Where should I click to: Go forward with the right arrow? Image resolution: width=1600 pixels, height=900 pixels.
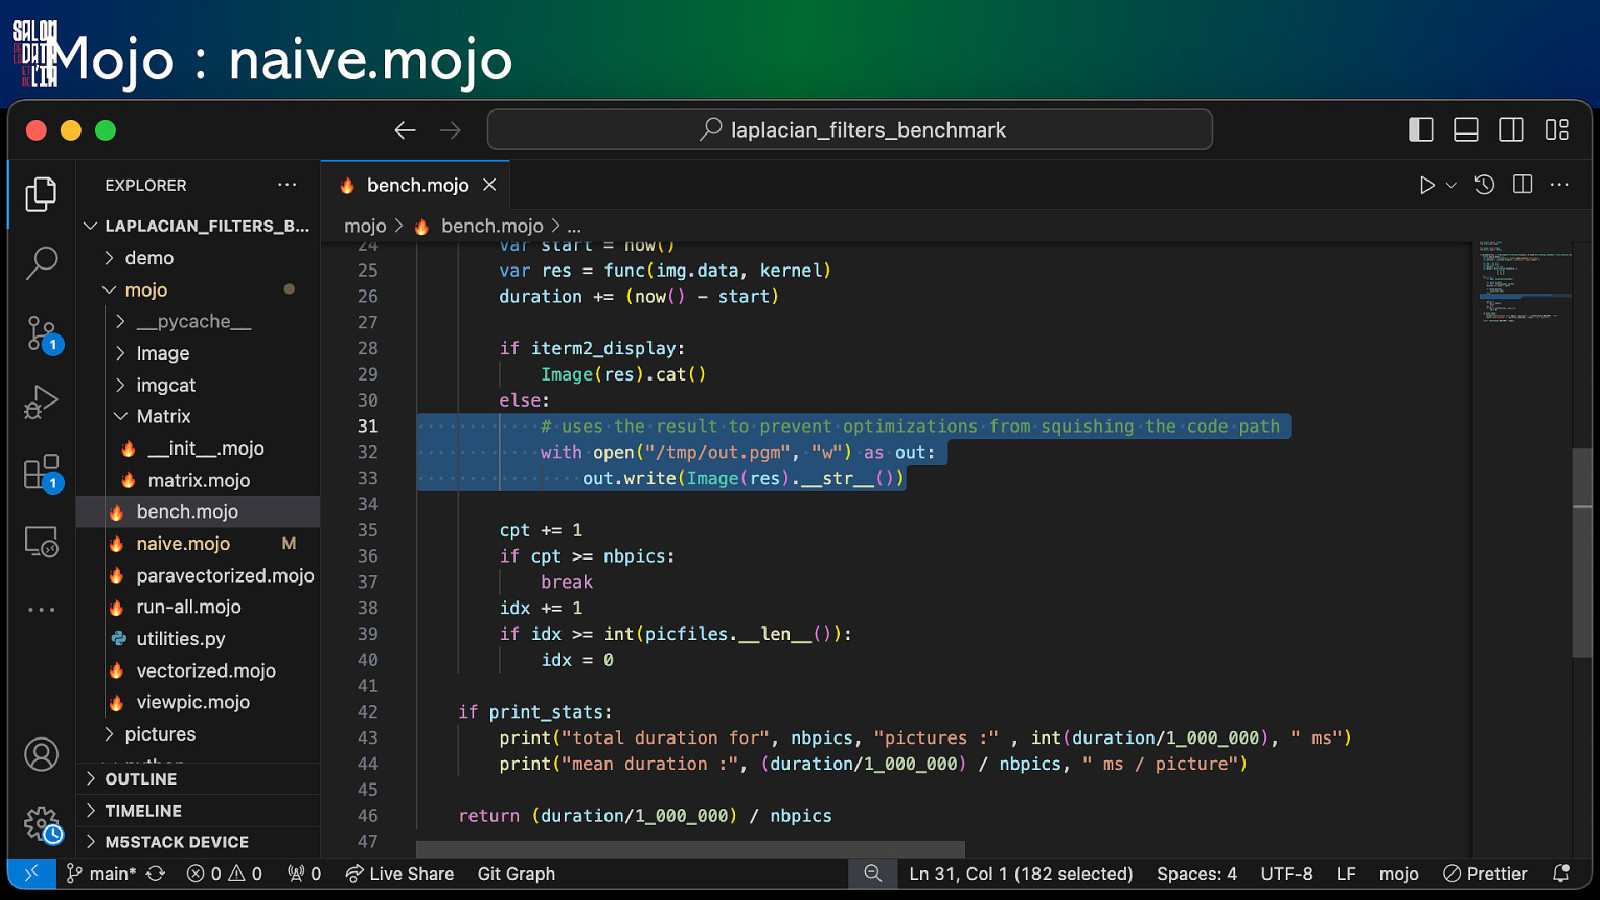pyautogui.click(x=451, y=130)
